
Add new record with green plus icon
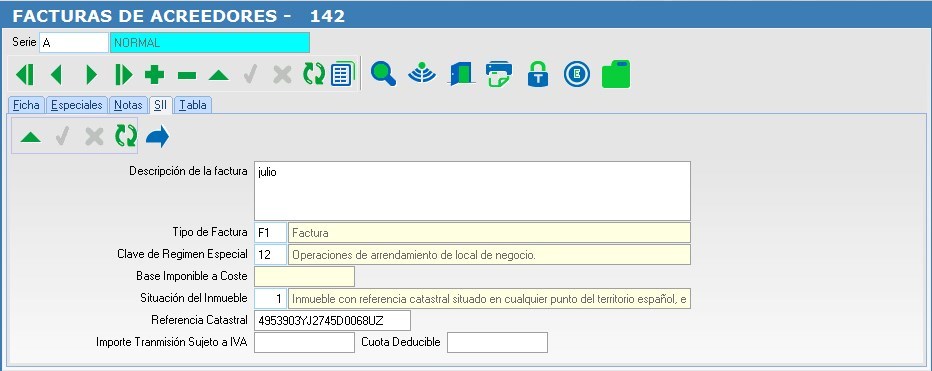pyautogui.click(x=155, y=75)
